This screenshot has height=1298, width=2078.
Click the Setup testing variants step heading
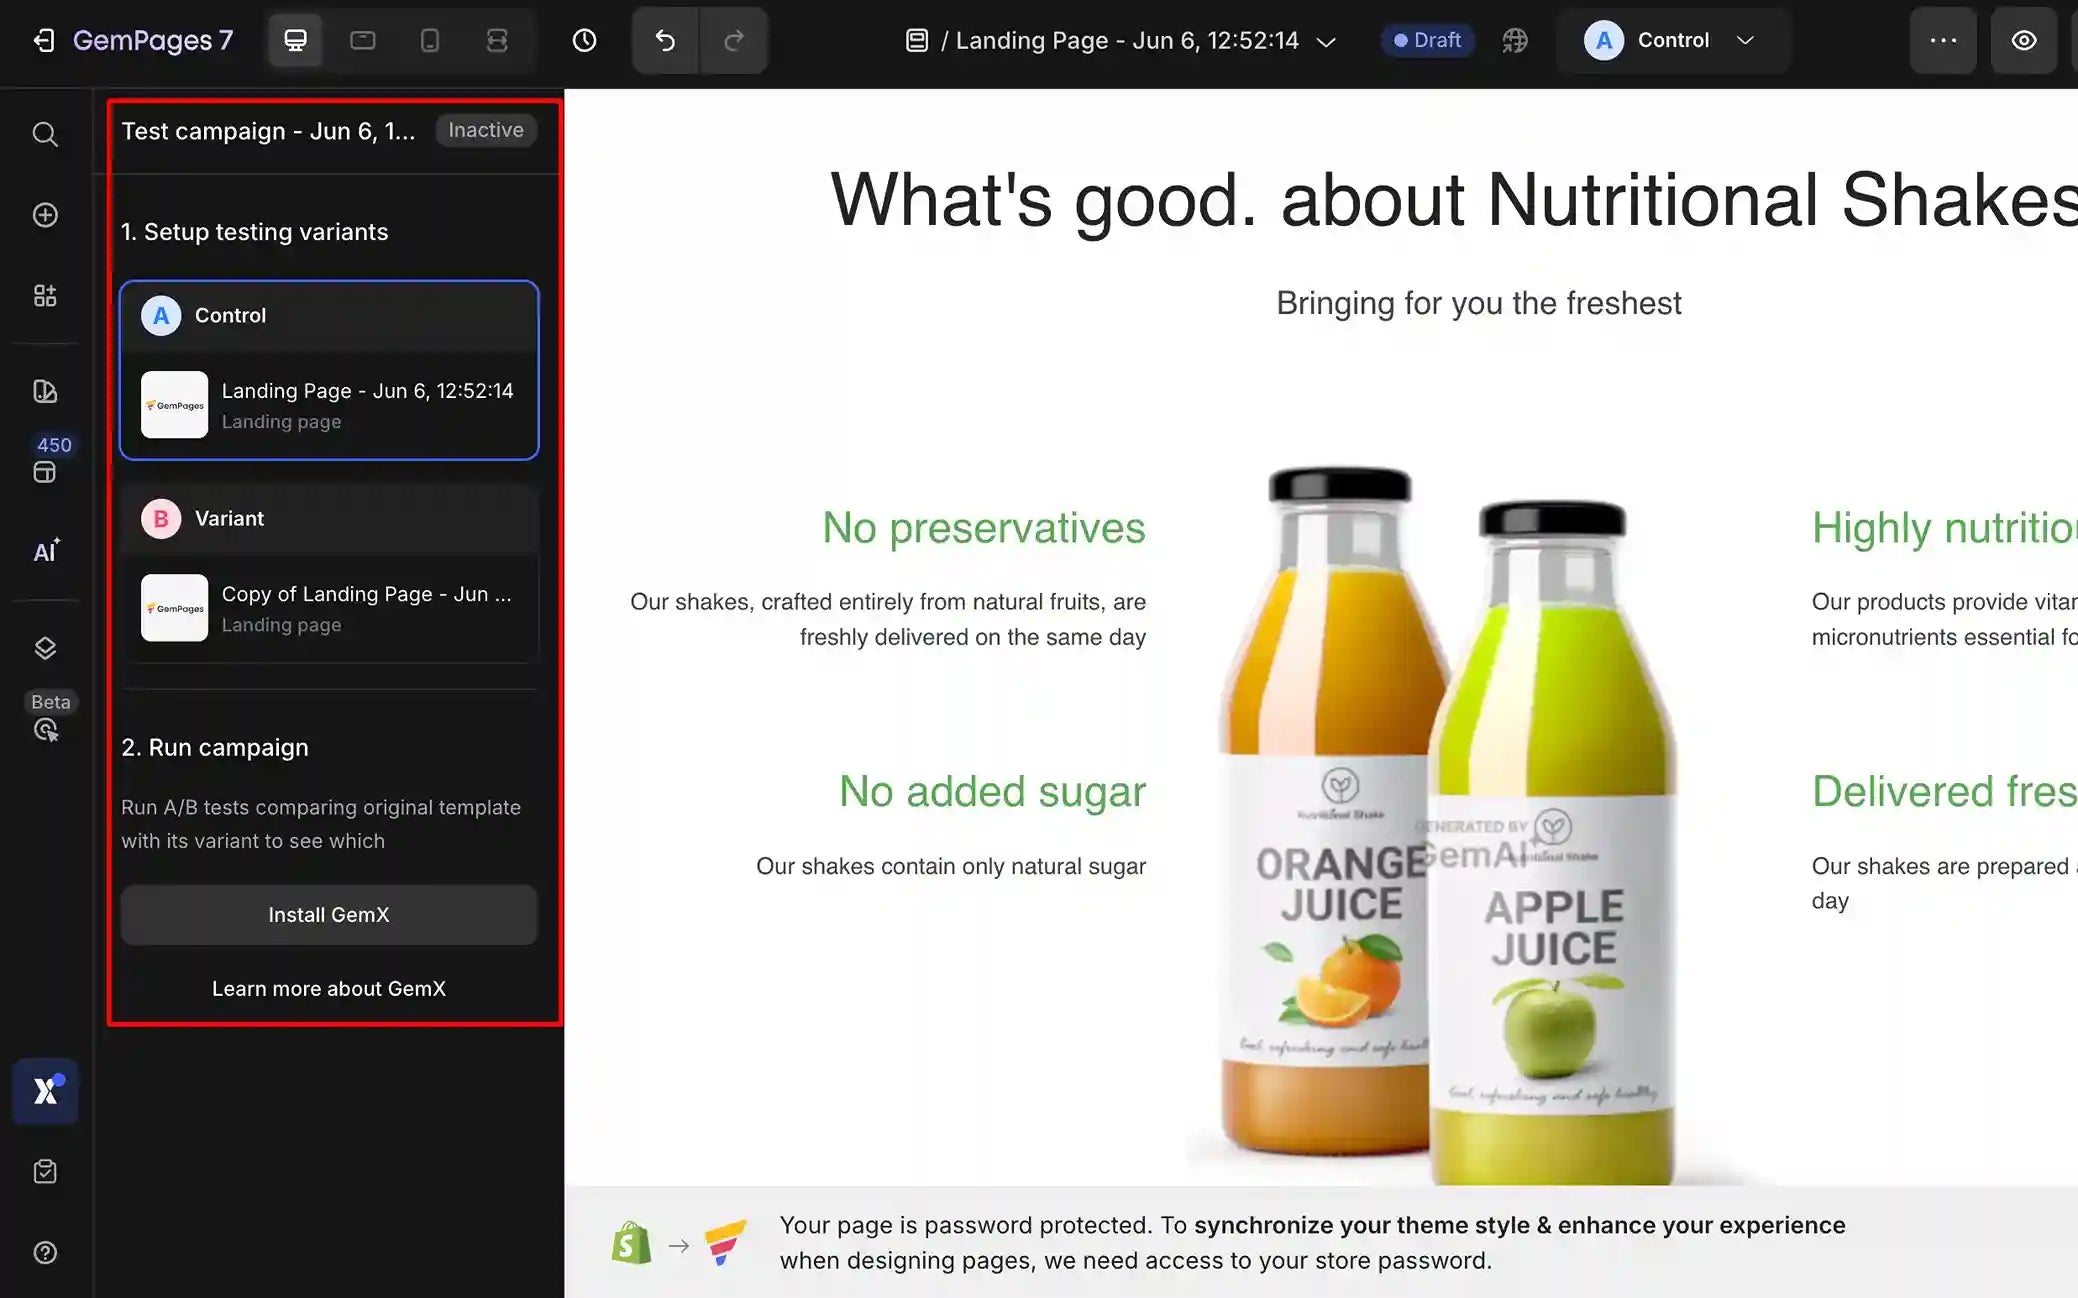tap(255, 232)
